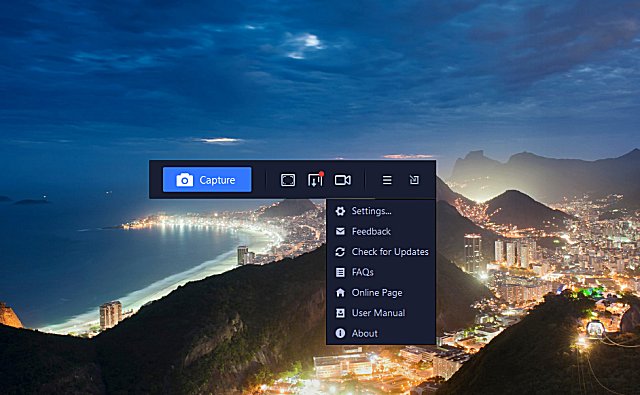Screen dimensions: 640x395
Task: Open the video screen recorder icon
Action: pyautogui.click(x=342, y=180)
